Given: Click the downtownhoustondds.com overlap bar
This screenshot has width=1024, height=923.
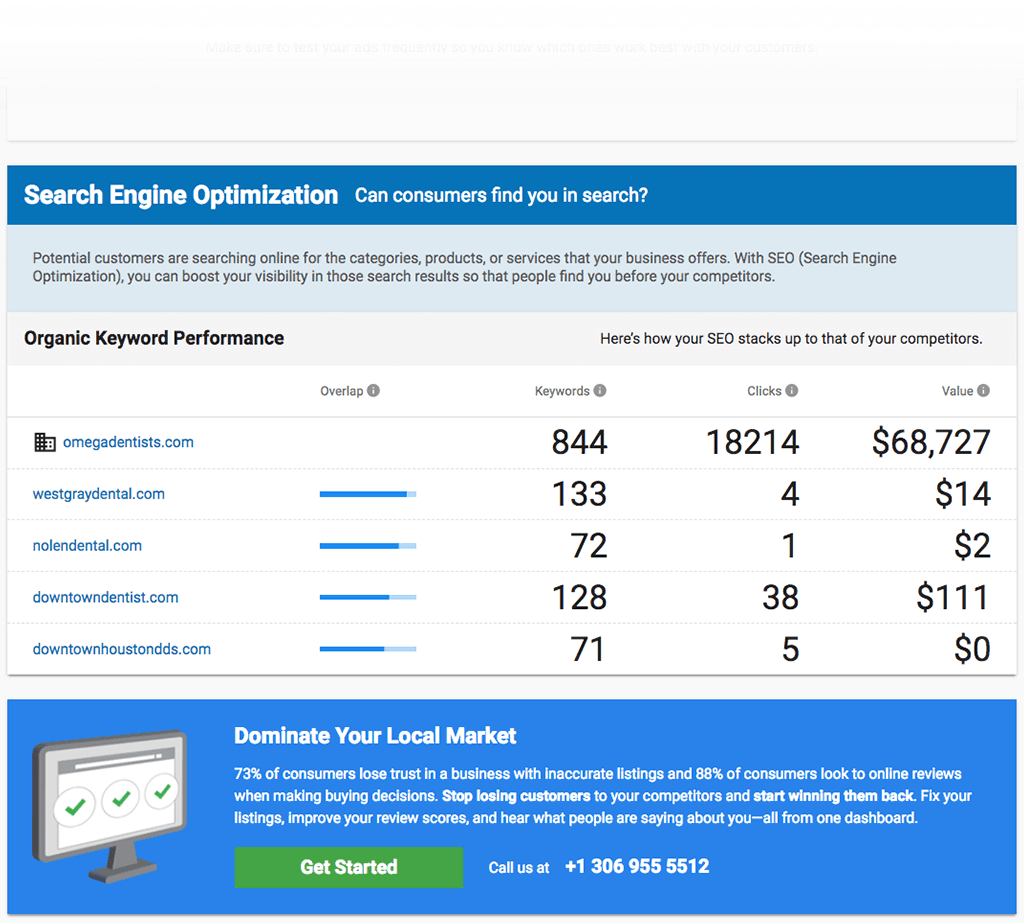Looking at the screenshot, I should pos(368,649).
